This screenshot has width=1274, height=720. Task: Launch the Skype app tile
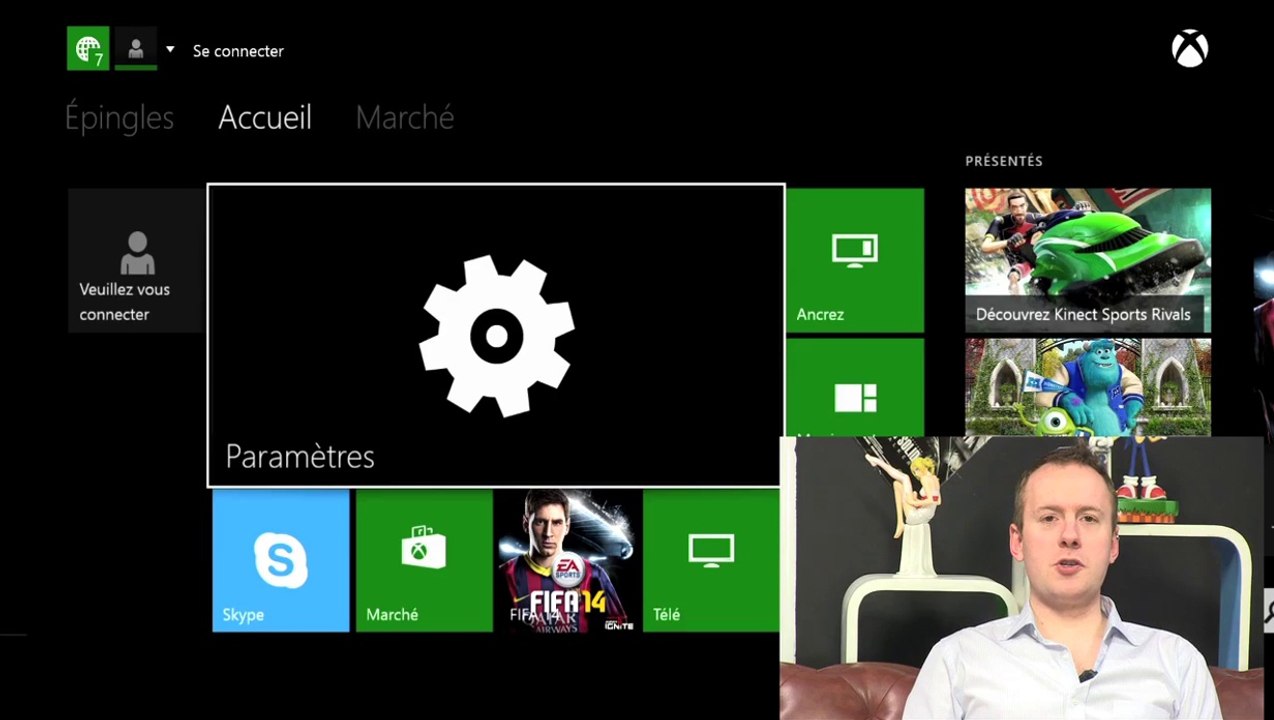[x=281, y=561]
